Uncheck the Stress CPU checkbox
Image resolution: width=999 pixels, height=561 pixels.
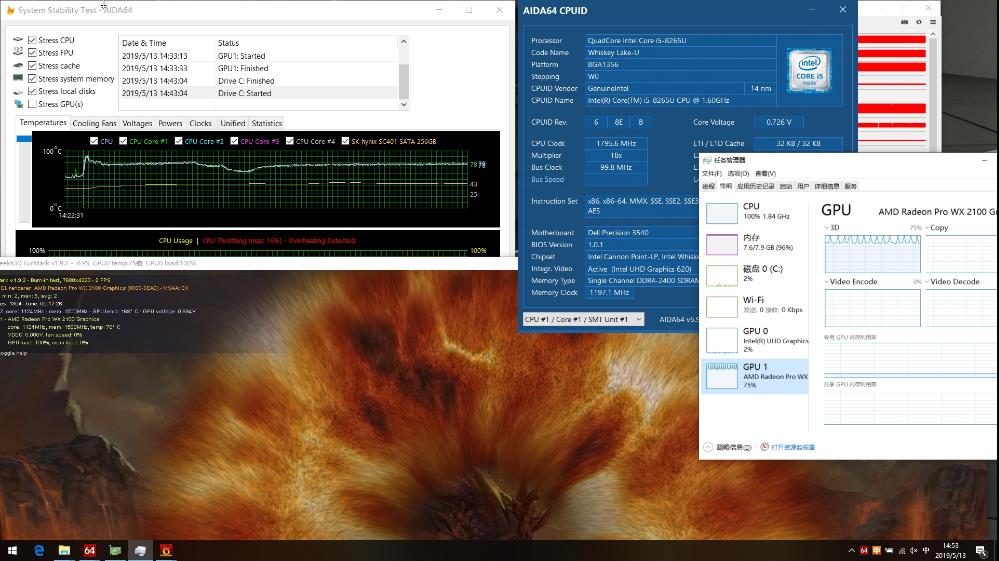(33, 40)
